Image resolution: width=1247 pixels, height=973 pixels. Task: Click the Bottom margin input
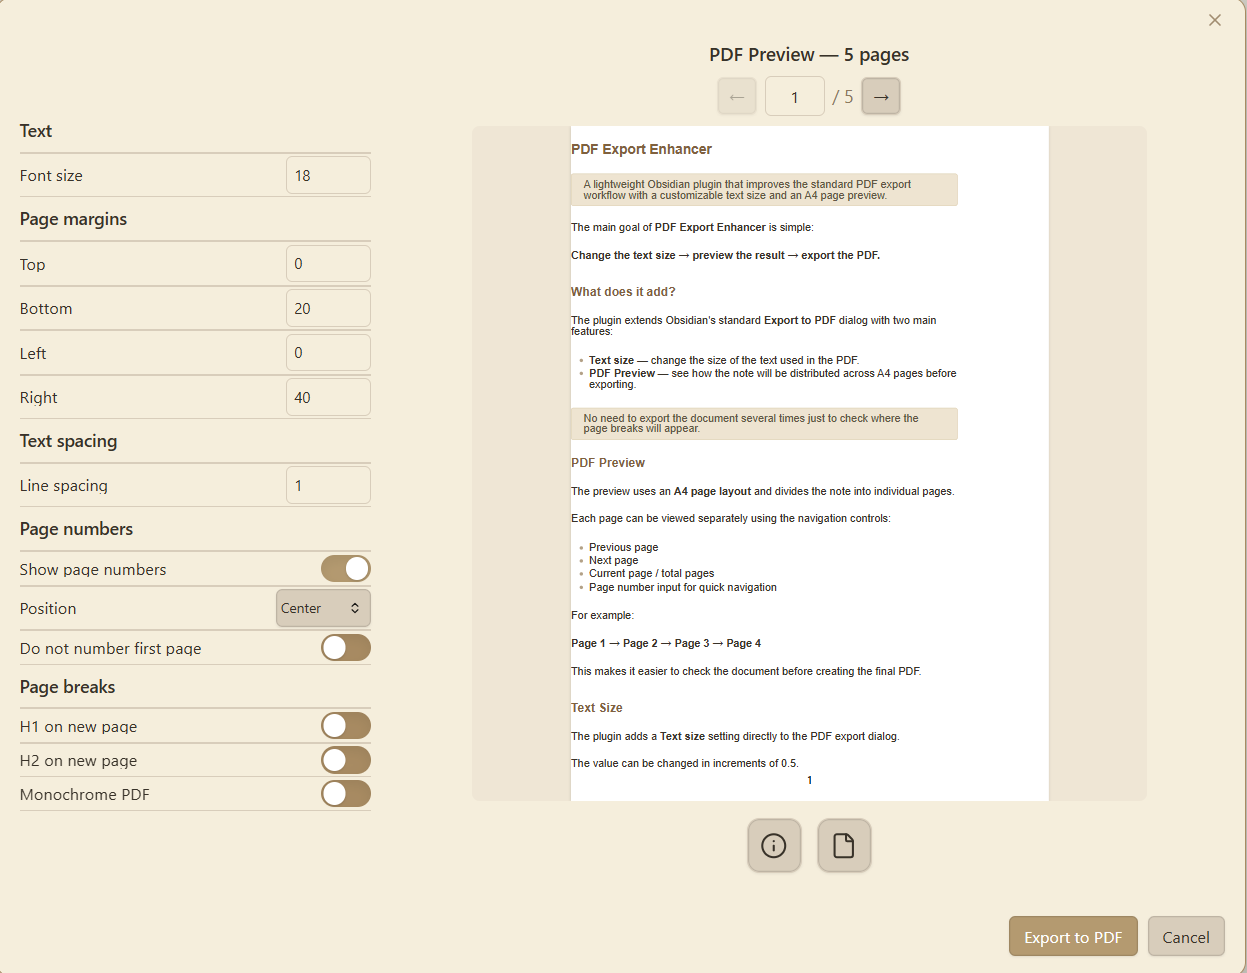(328, 308)
